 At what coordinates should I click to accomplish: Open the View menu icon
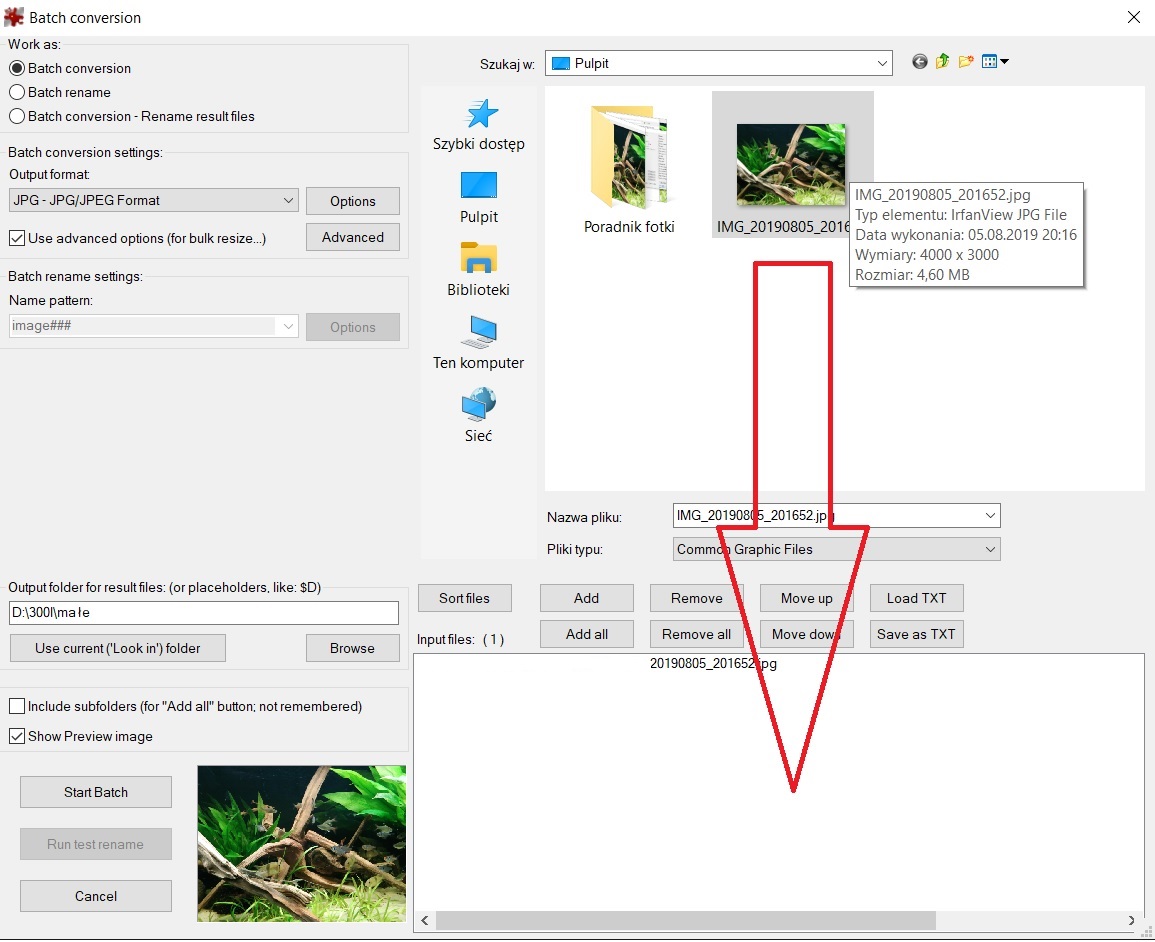pyautogui.click(x=995, y=62)
